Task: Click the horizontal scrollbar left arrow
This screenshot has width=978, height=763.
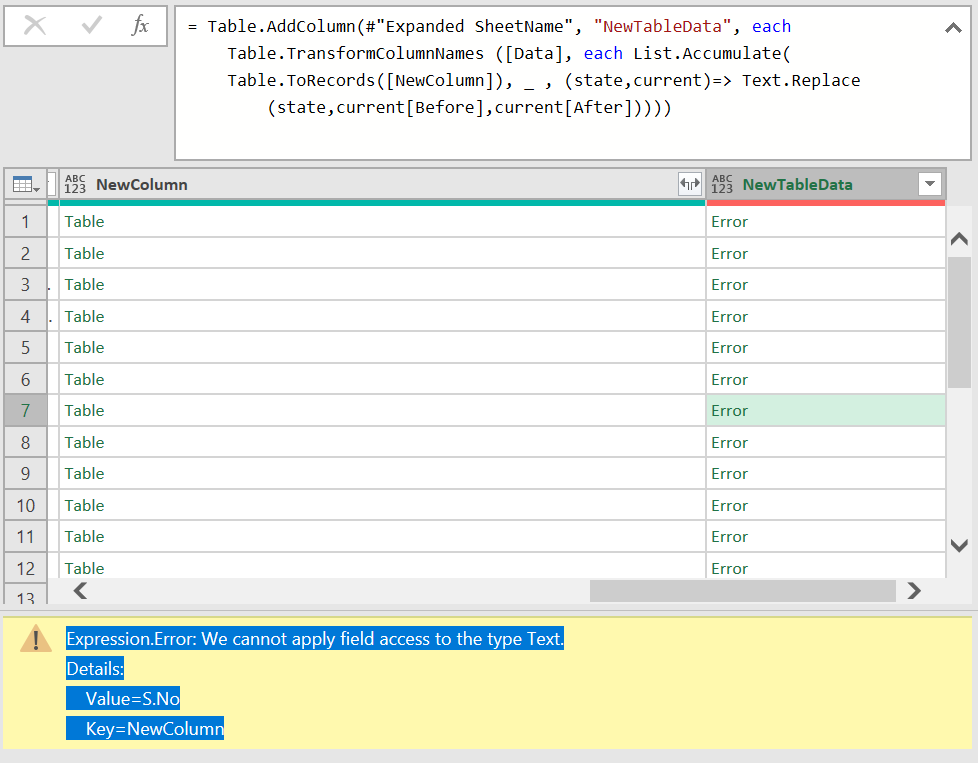Action: [x=80, y=590]
